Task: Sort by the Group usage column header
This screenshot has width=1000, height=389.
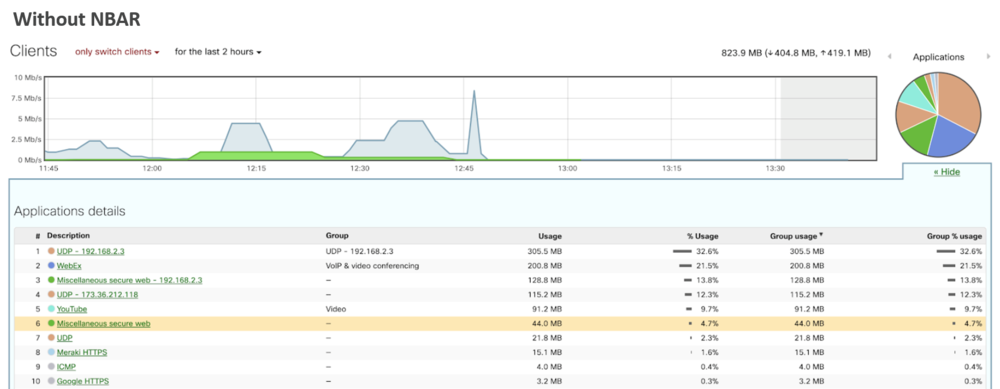Action: click(x=797, y=236)
